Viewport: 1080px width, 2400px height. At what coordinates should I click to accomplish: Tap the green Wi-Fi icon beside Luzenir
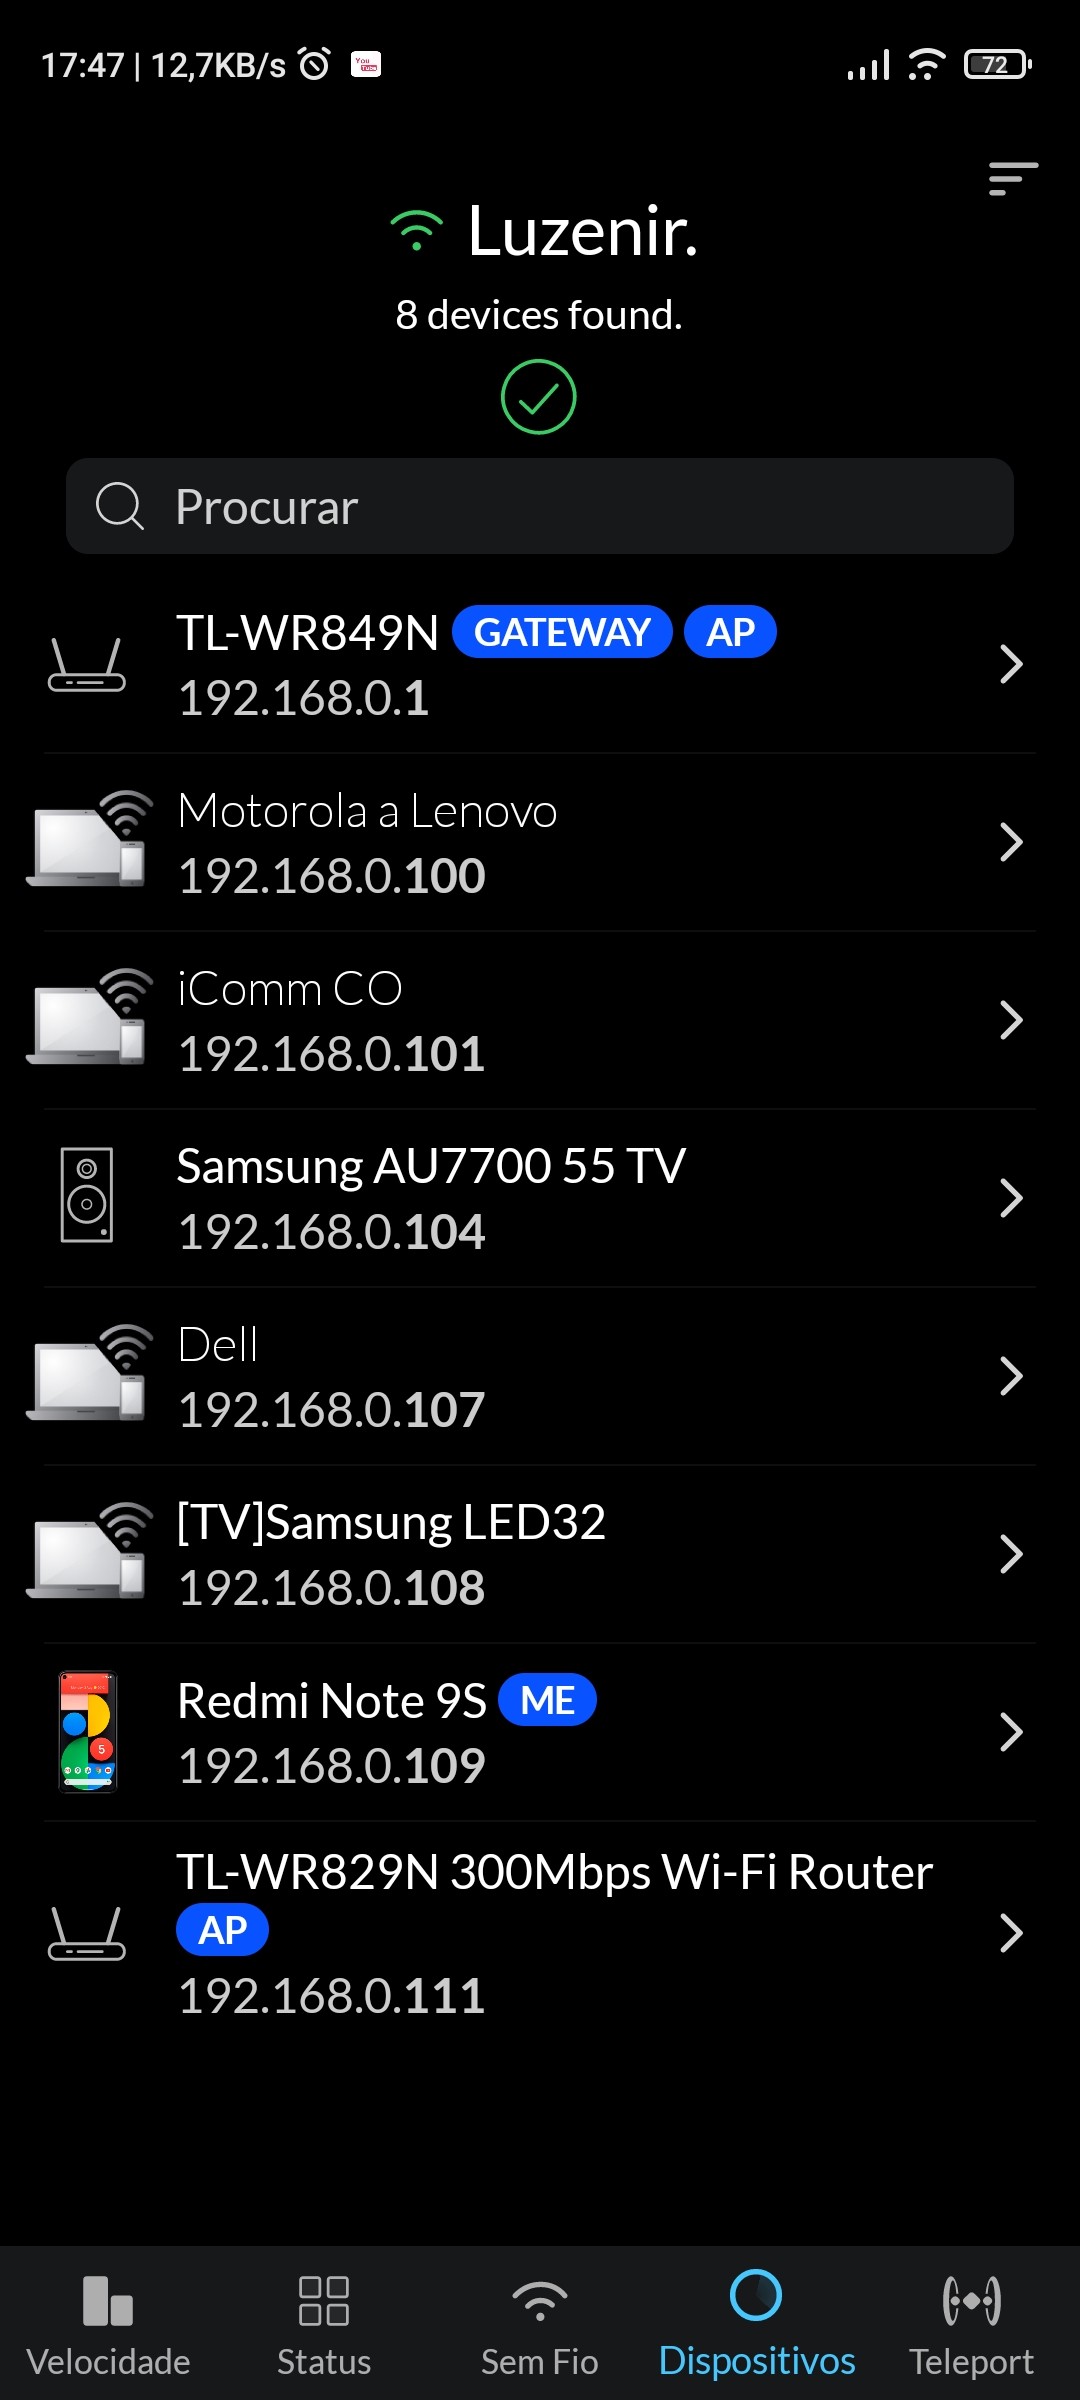point(416,231)
